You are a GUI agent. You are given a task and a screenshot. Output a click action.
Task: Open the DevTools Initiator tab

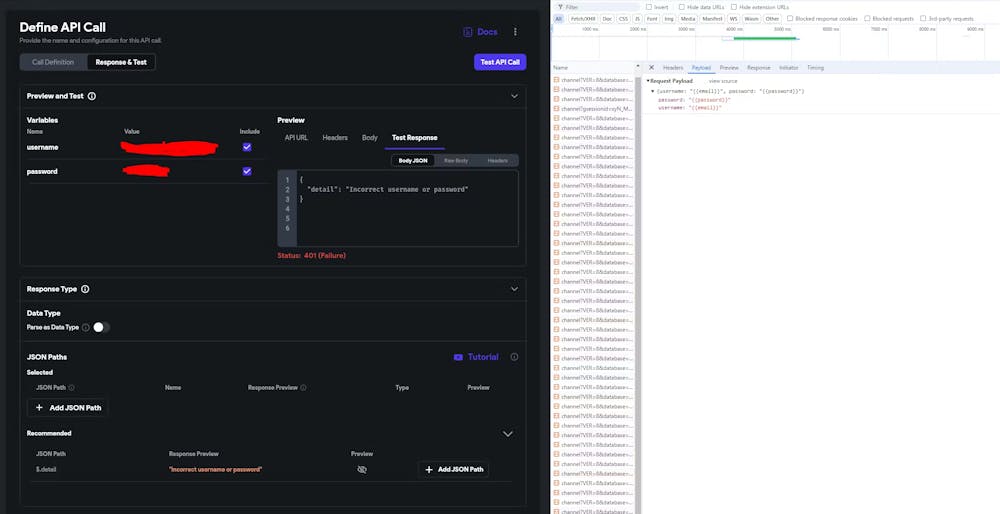pyautogui.click(x=789, y=68)
